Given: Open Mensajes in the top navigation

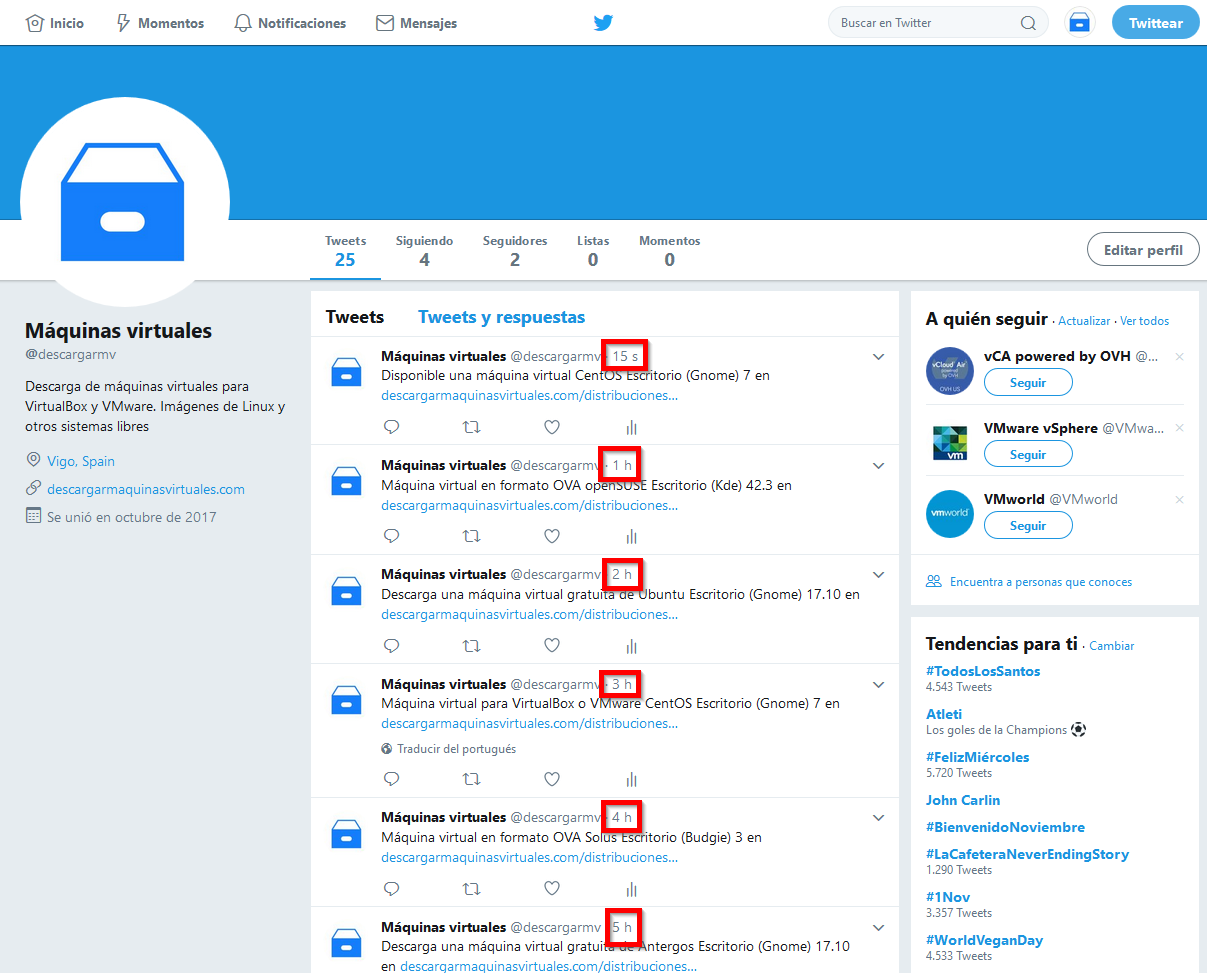Looking at the screenshot, I should pyautogui.click(x=416, y=23).
